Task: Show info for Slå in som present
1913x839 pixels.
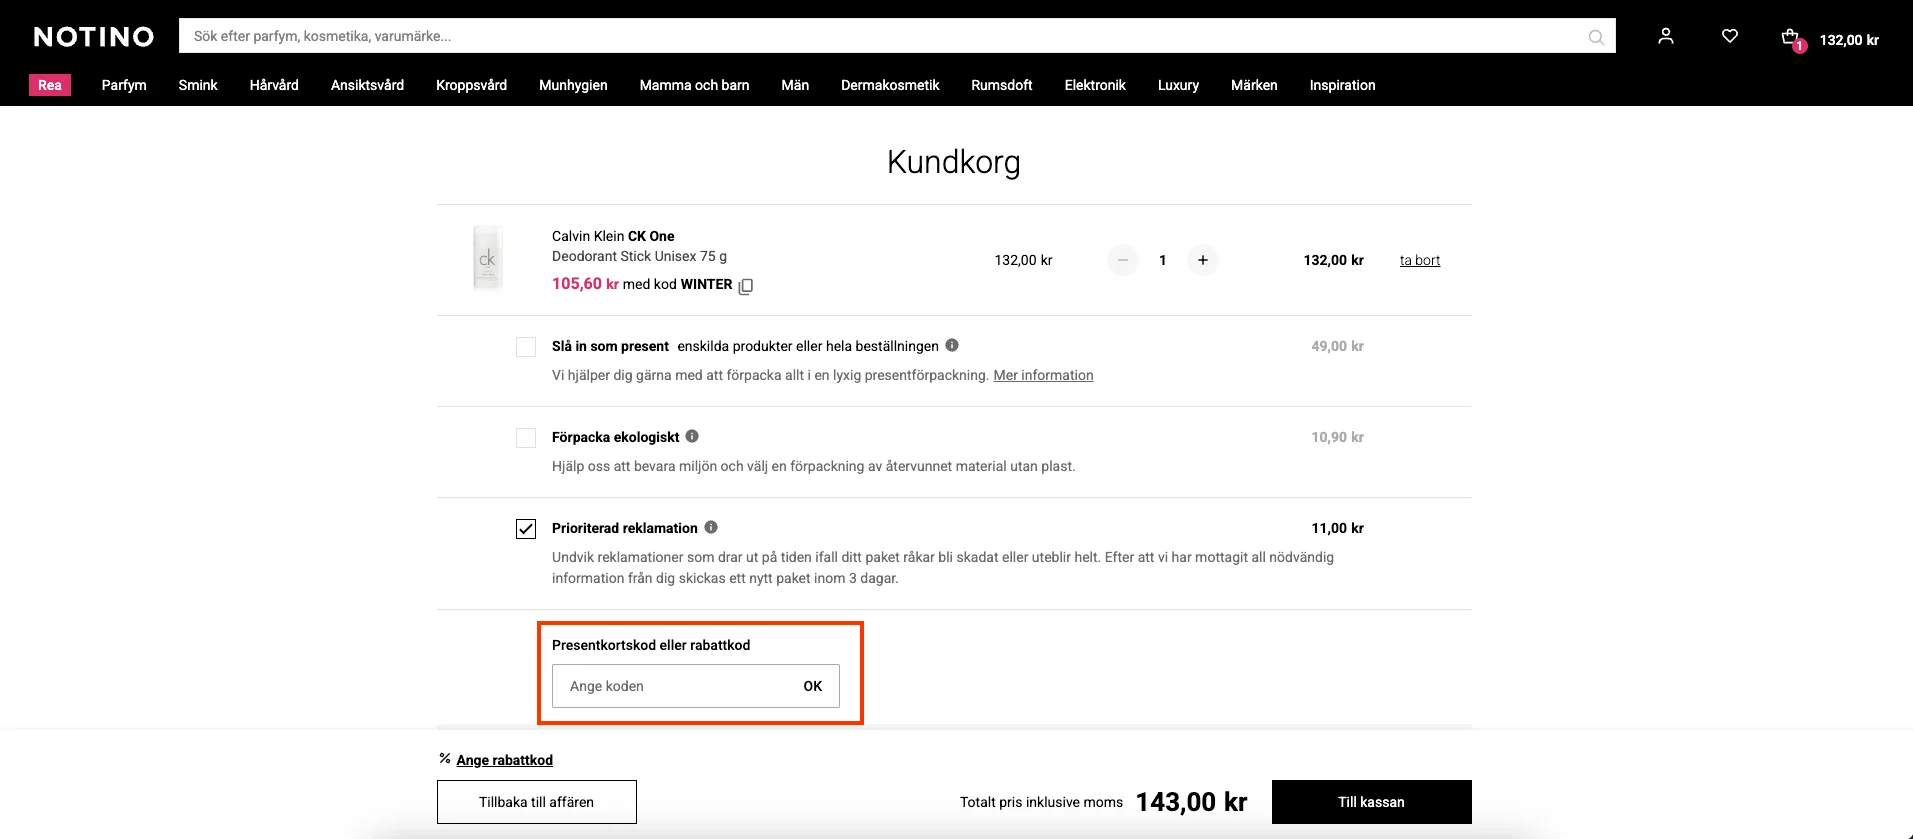Action: tap(952, 345)
